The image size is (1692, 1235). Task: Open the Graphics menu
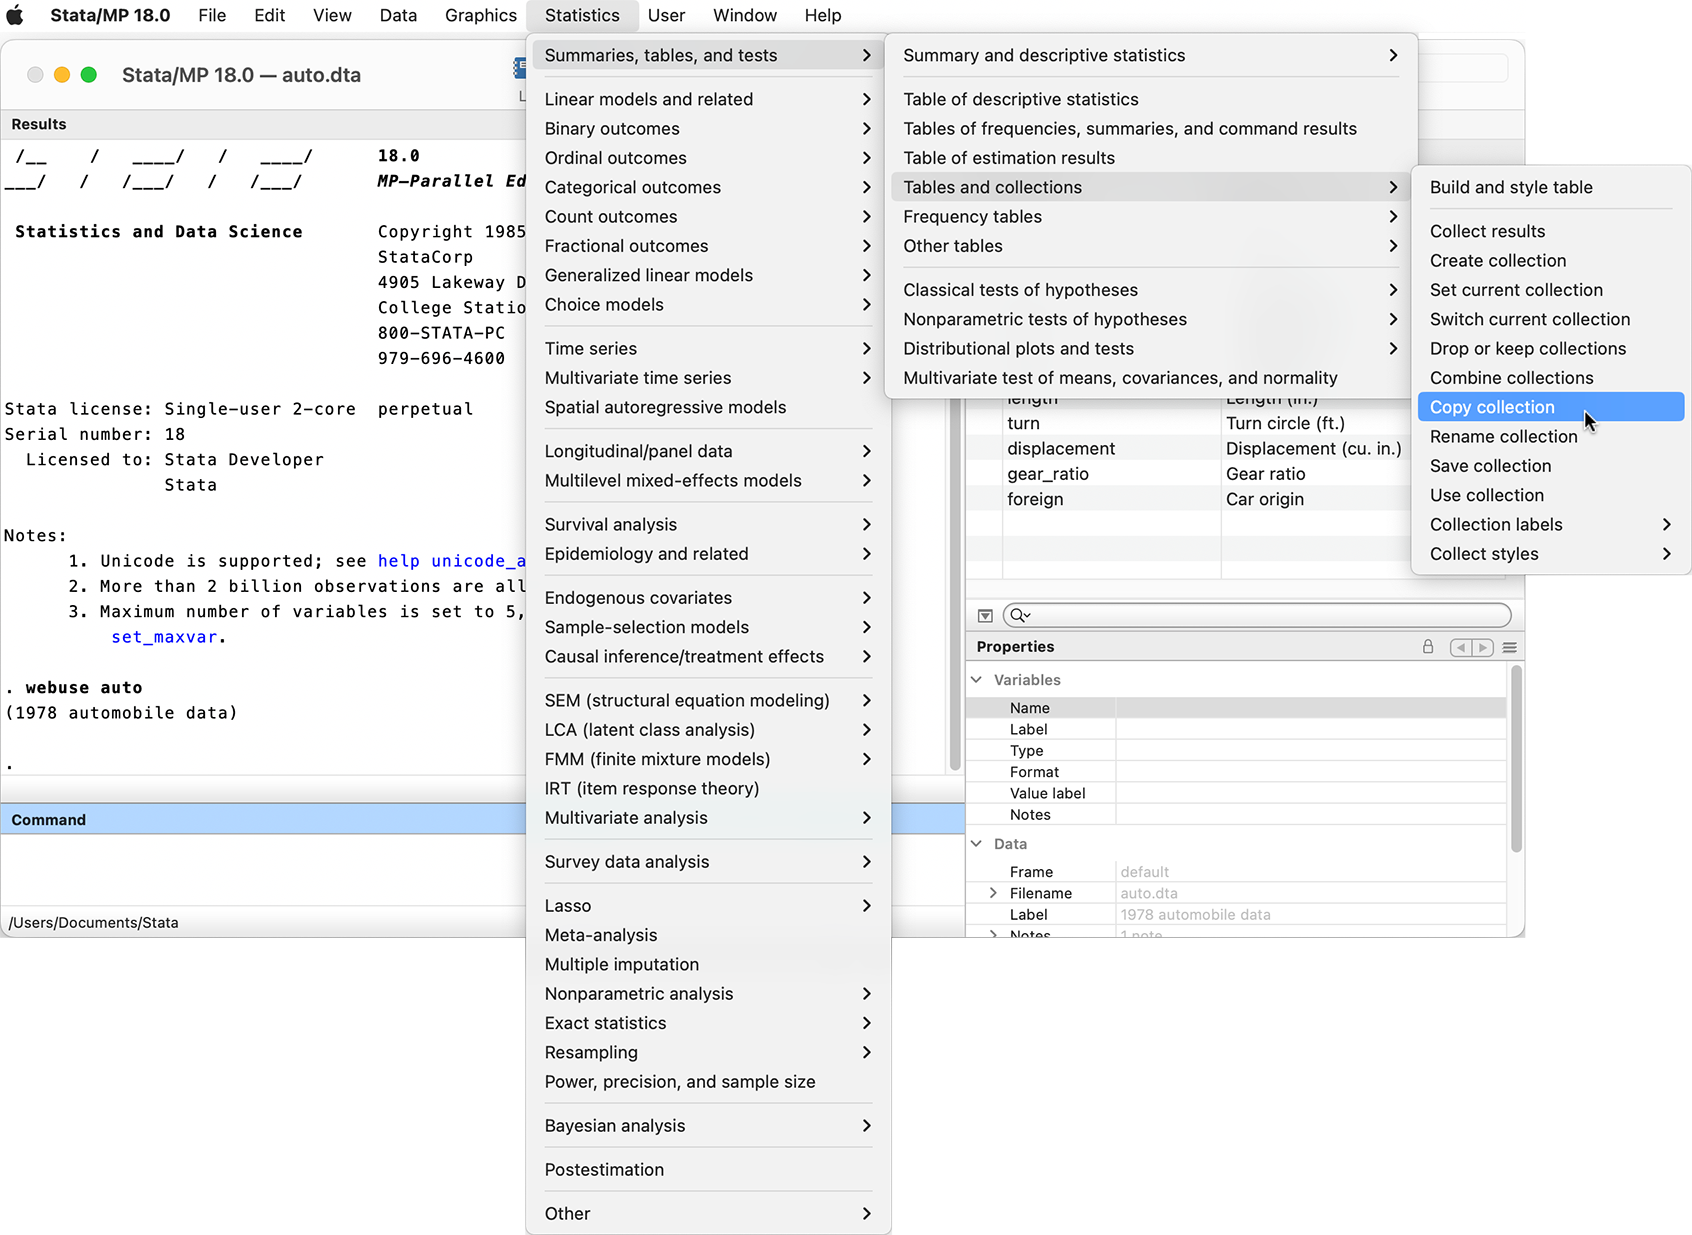click(481, 15)
